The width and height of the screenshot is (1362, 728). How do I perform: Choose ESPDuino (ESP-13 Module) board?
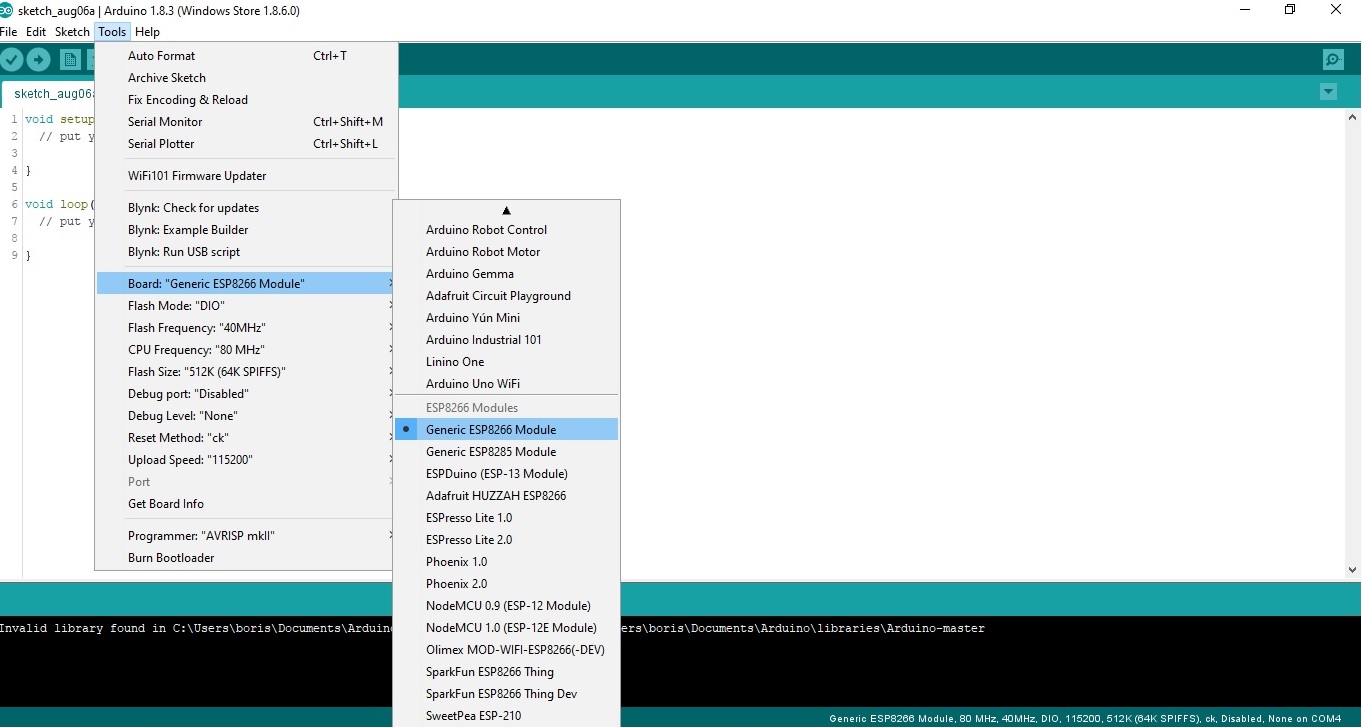click(506, 474)
